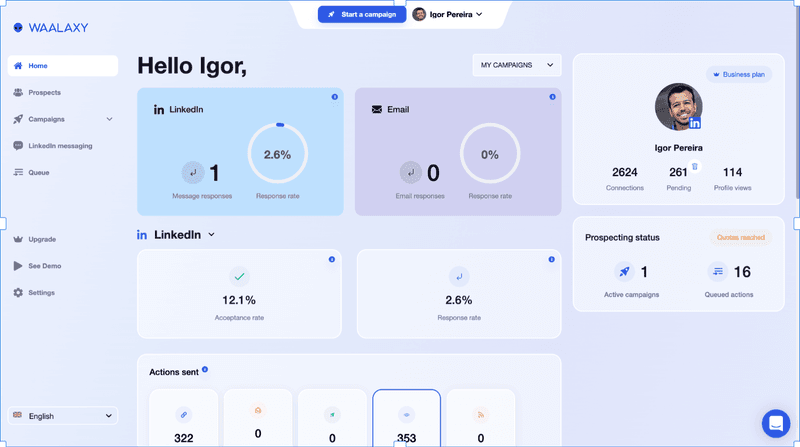Click the trash icon next to Pending
Screen dimensions: 800x447
click(694, 166)
